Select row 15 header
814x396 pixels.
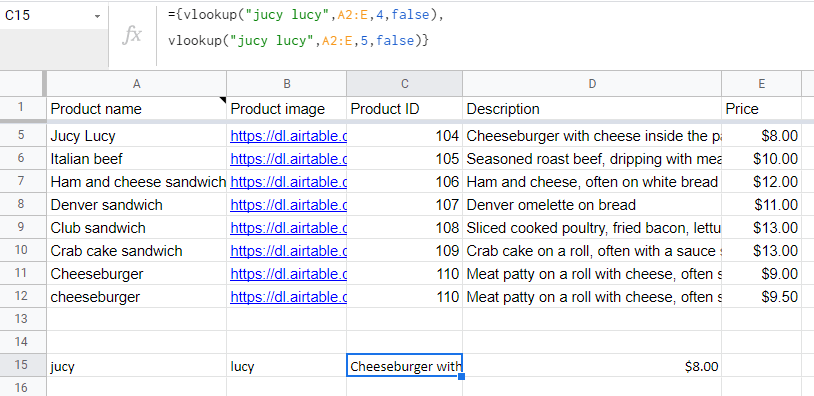pos(21,365)
